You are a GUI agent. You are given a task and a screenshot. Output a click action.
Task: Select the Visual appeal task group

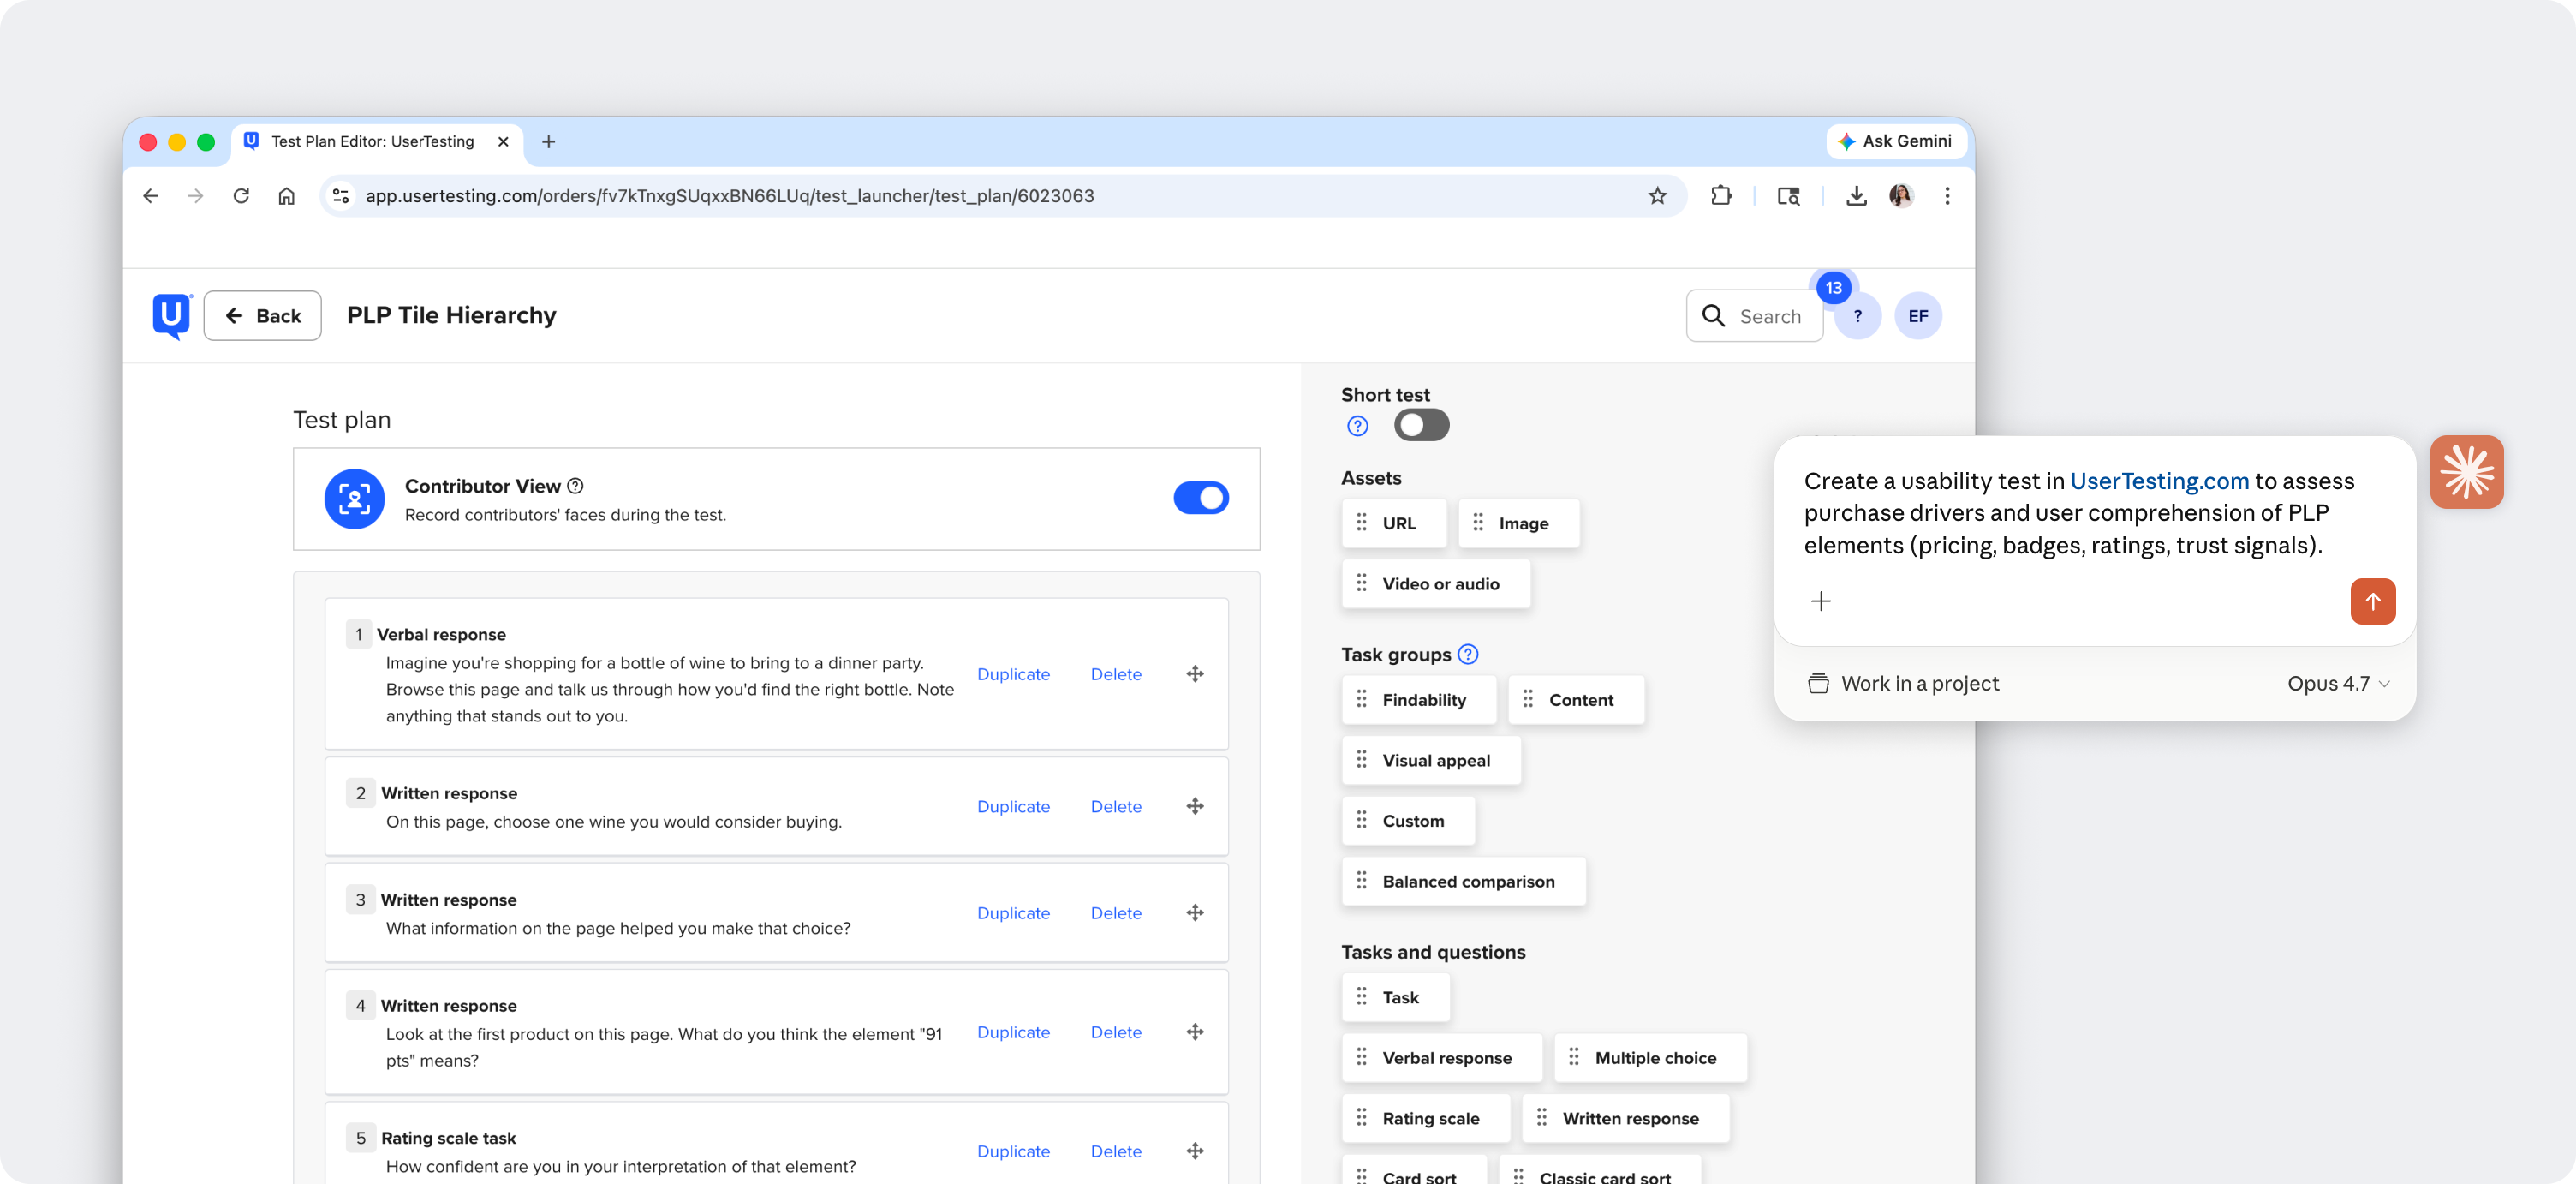point(1430,760)
